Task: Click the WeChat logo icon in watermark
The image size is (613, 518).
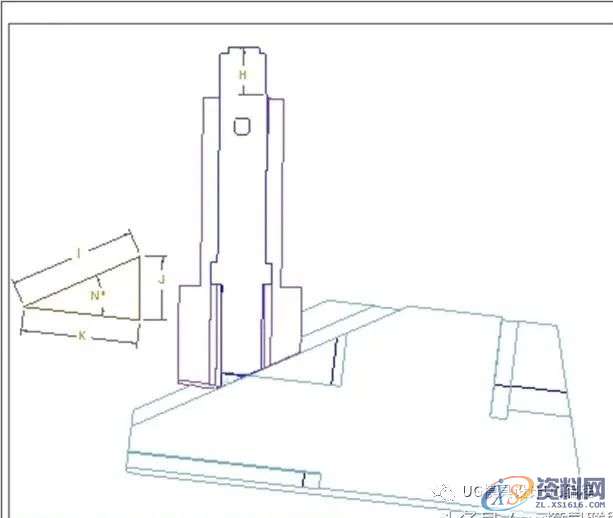Action: click(x=446, y=490)
